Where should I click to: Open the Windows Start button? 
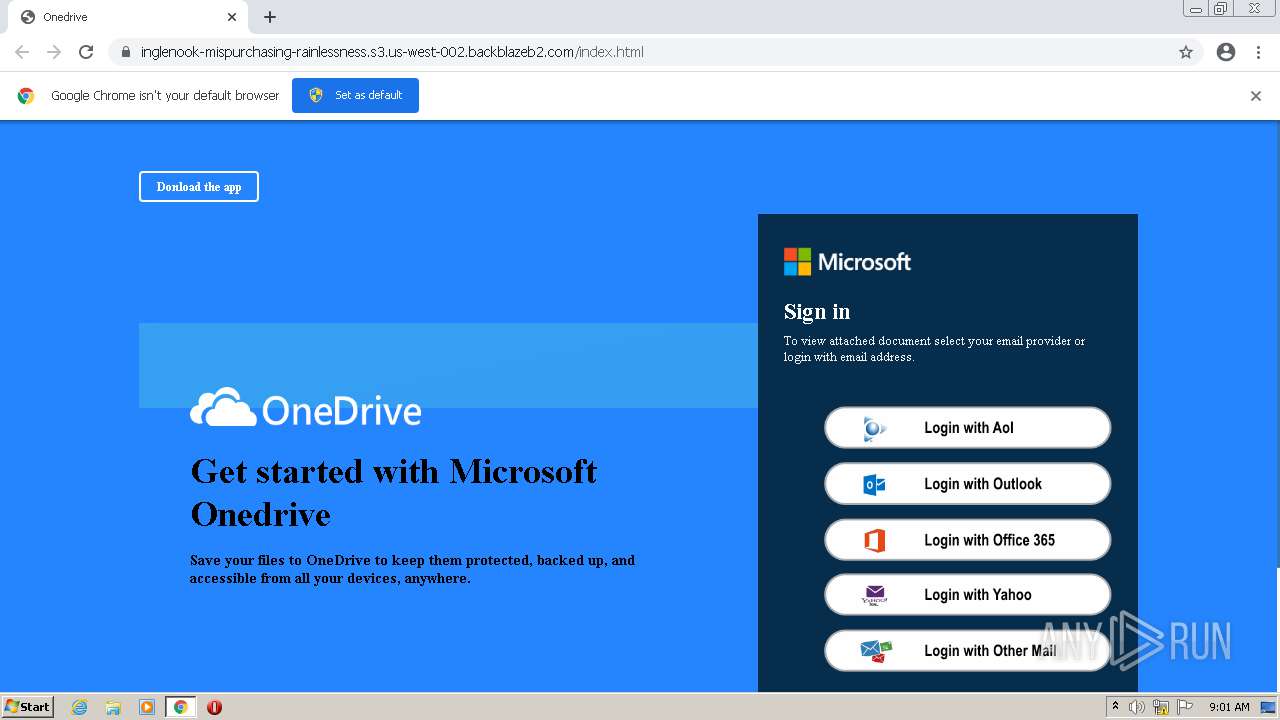click(x=28, y=706)
